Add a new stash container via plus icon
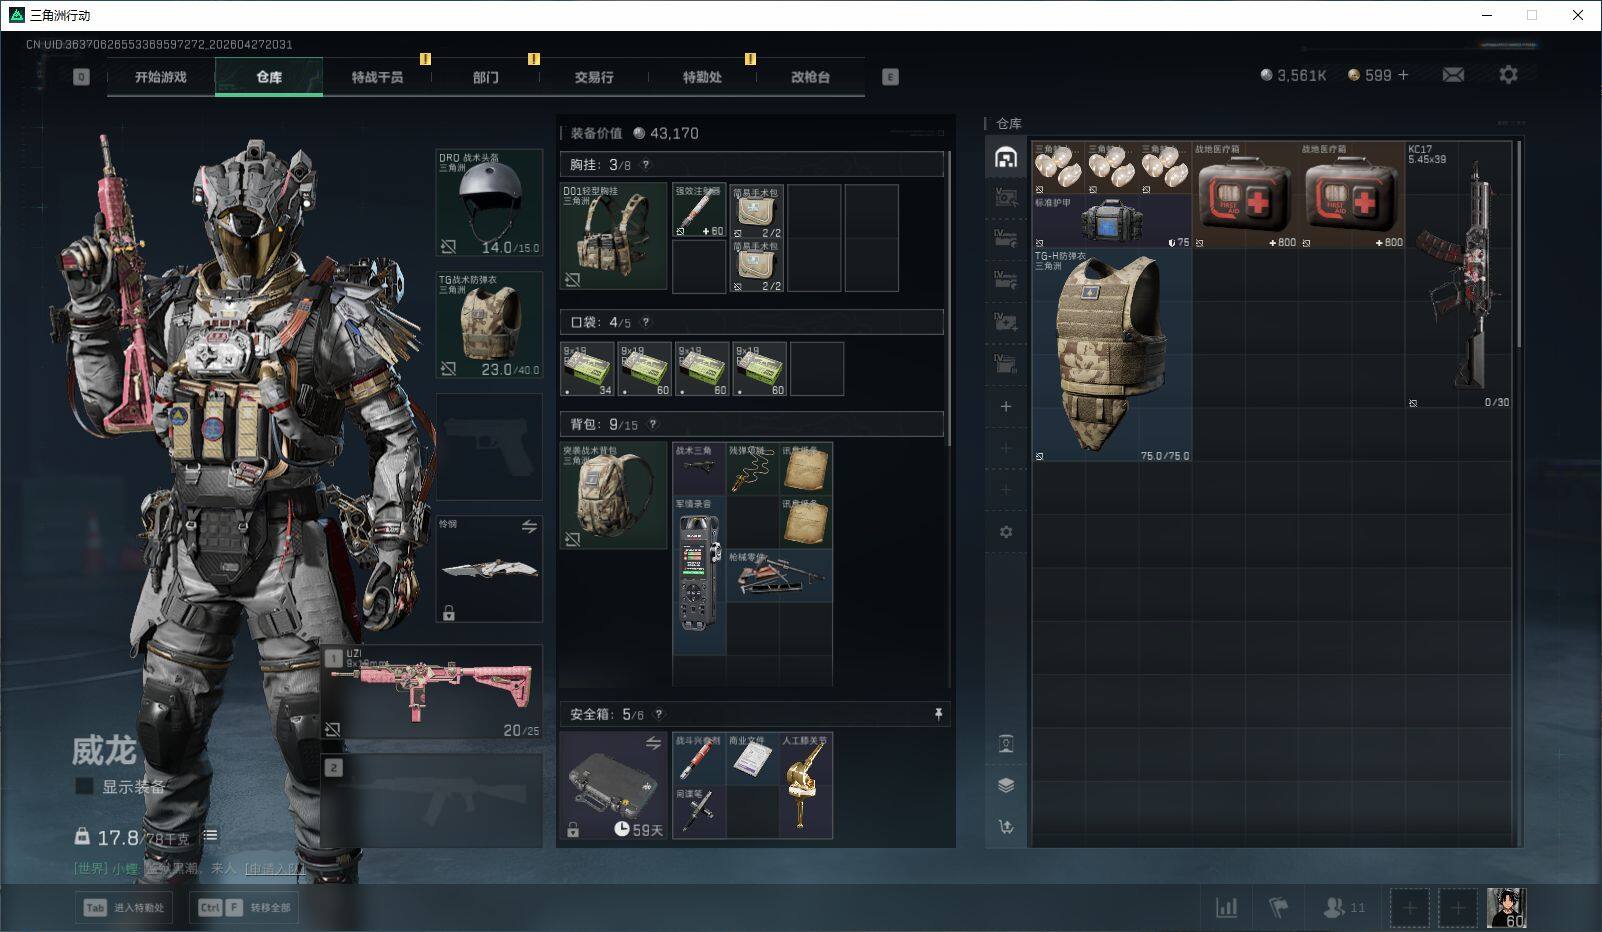This screenshot has width=1602, height=932. coord(1006,406)
